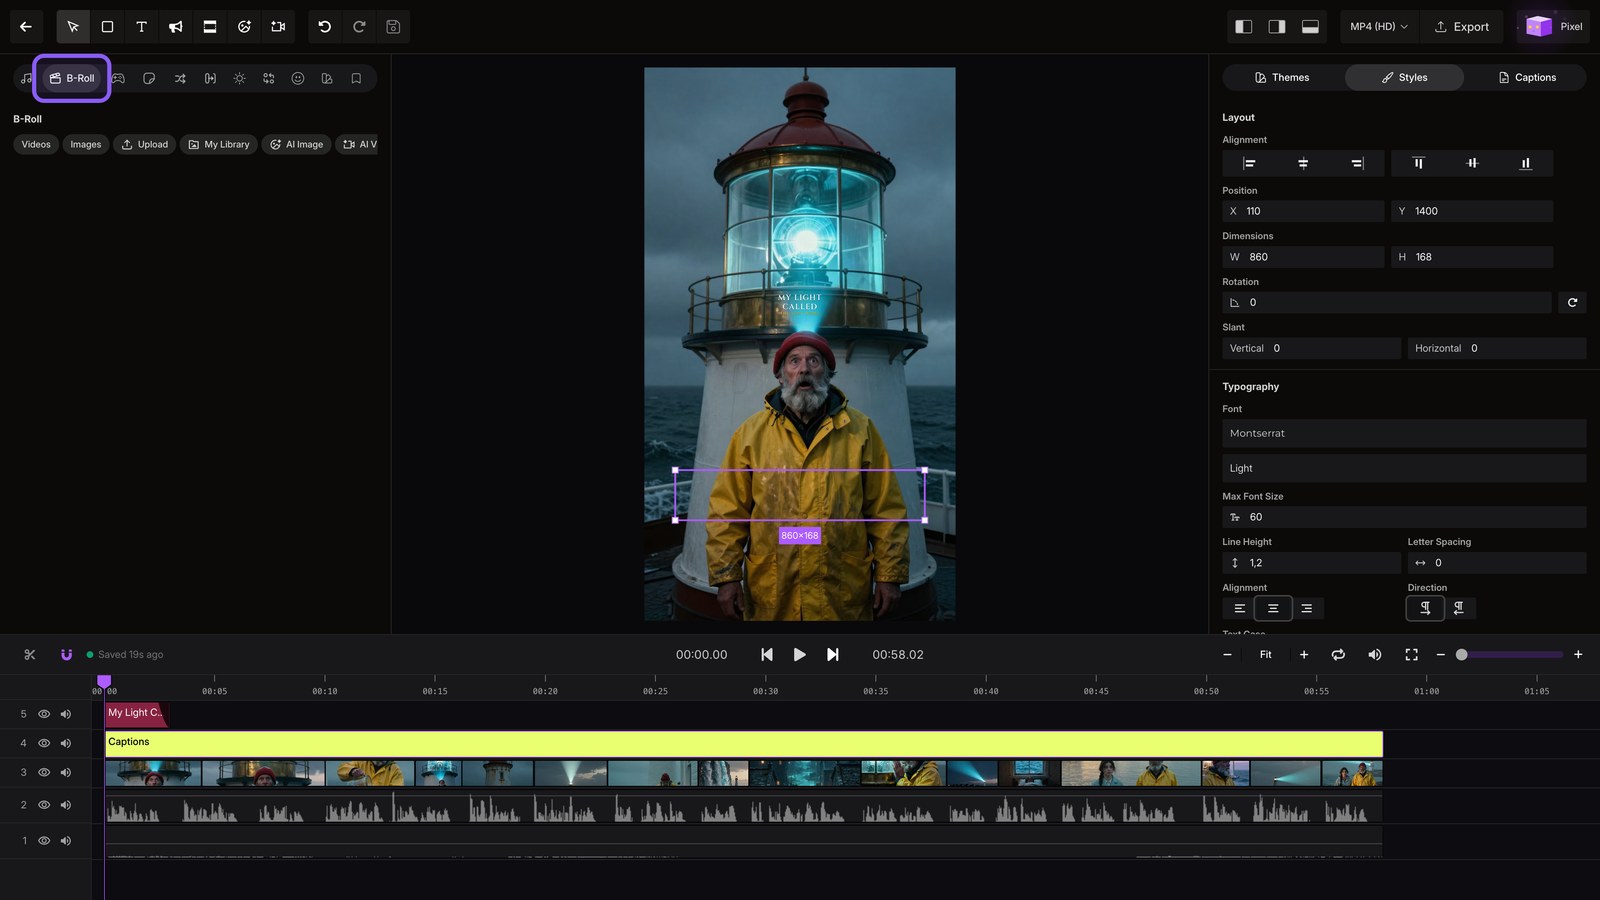Open the Montserrat font dropdown
This screenshot has width=1600, height=900.
point(1404,433)
